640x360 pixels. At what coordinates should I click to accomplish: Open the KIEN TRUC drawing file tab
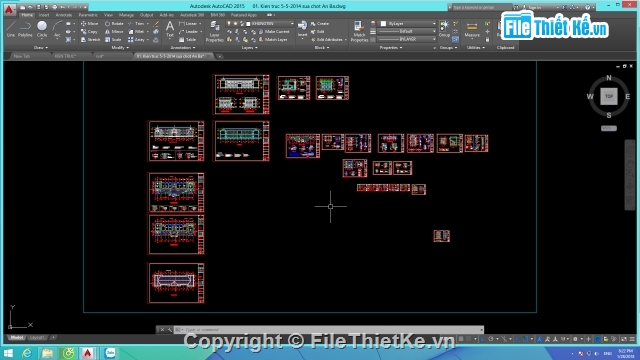[66, 56]
